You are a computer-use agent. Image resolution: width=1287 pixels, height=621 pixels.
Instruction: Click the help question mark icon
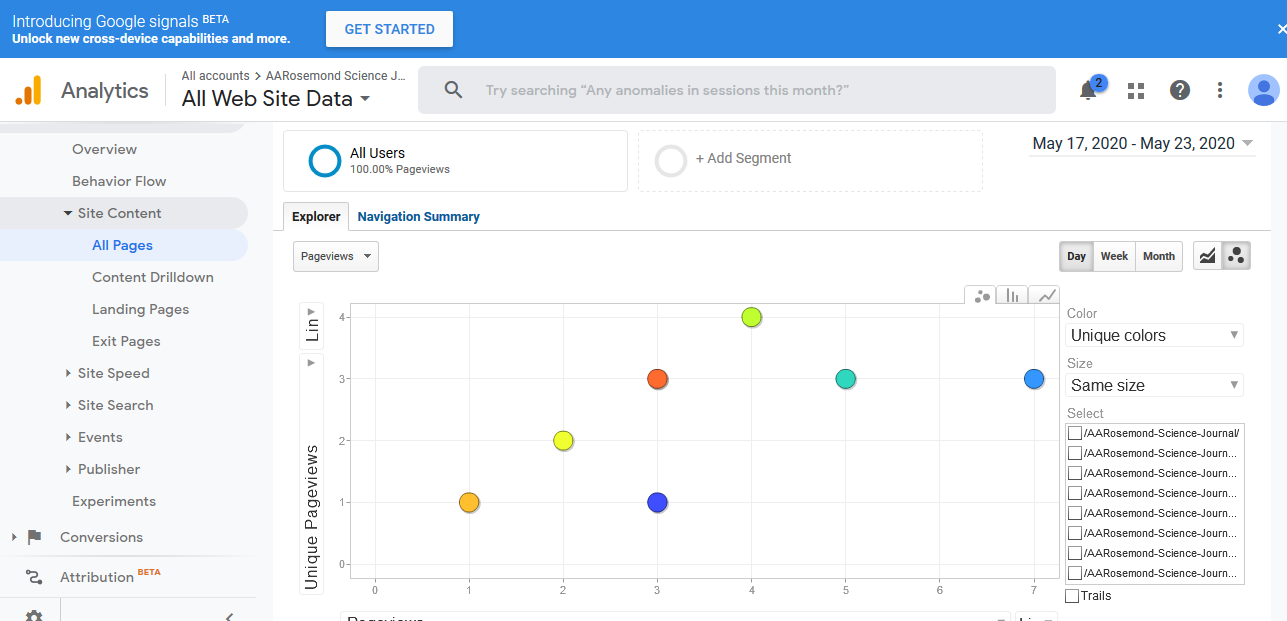coord(1180,90)
